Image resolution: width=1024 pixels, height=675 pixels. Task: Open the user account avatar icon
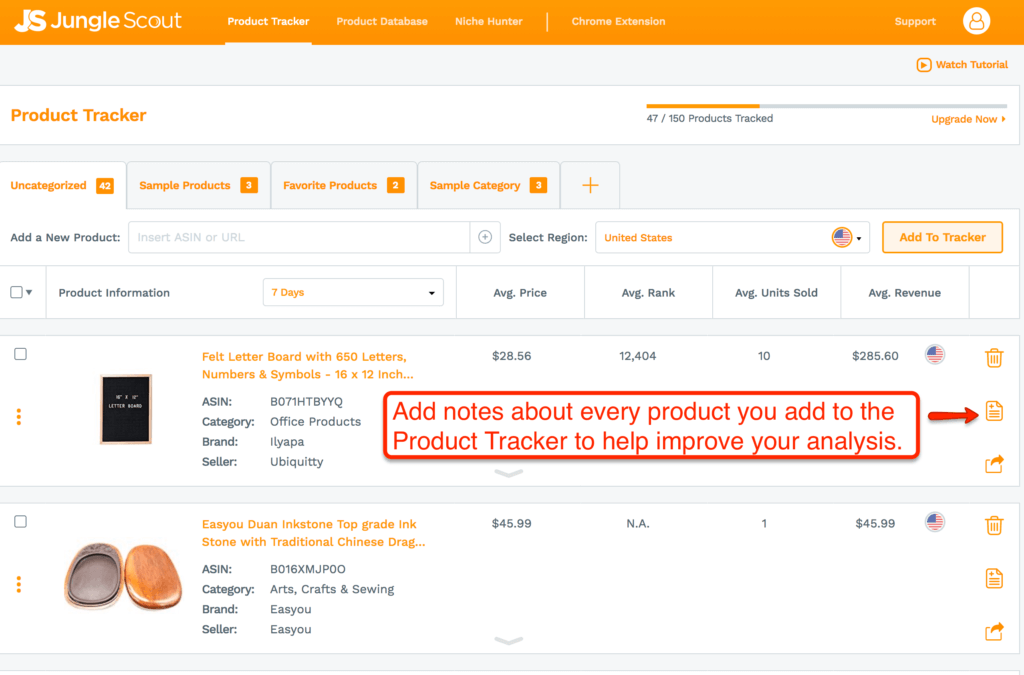976,21
